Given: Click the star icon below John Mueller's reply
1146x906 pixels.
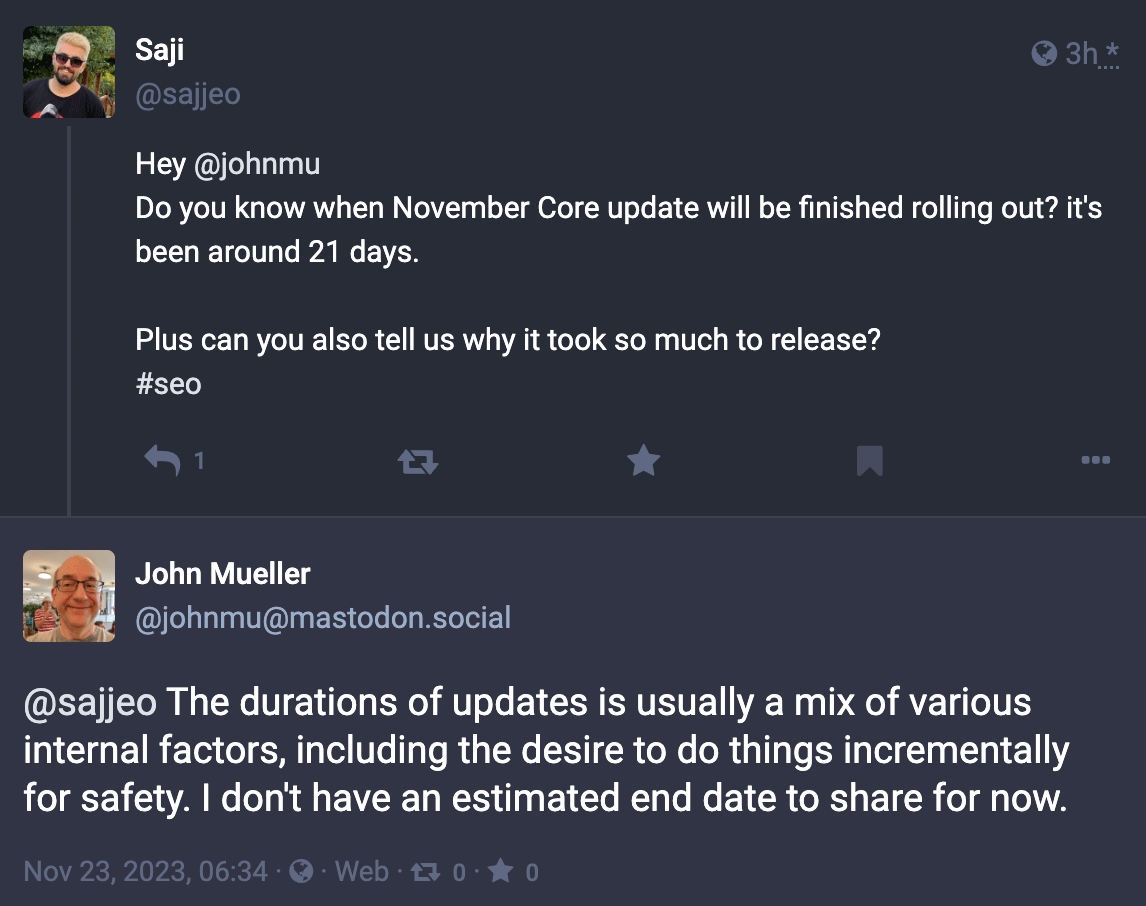Looking at the screenshot, I should point(502,870).
